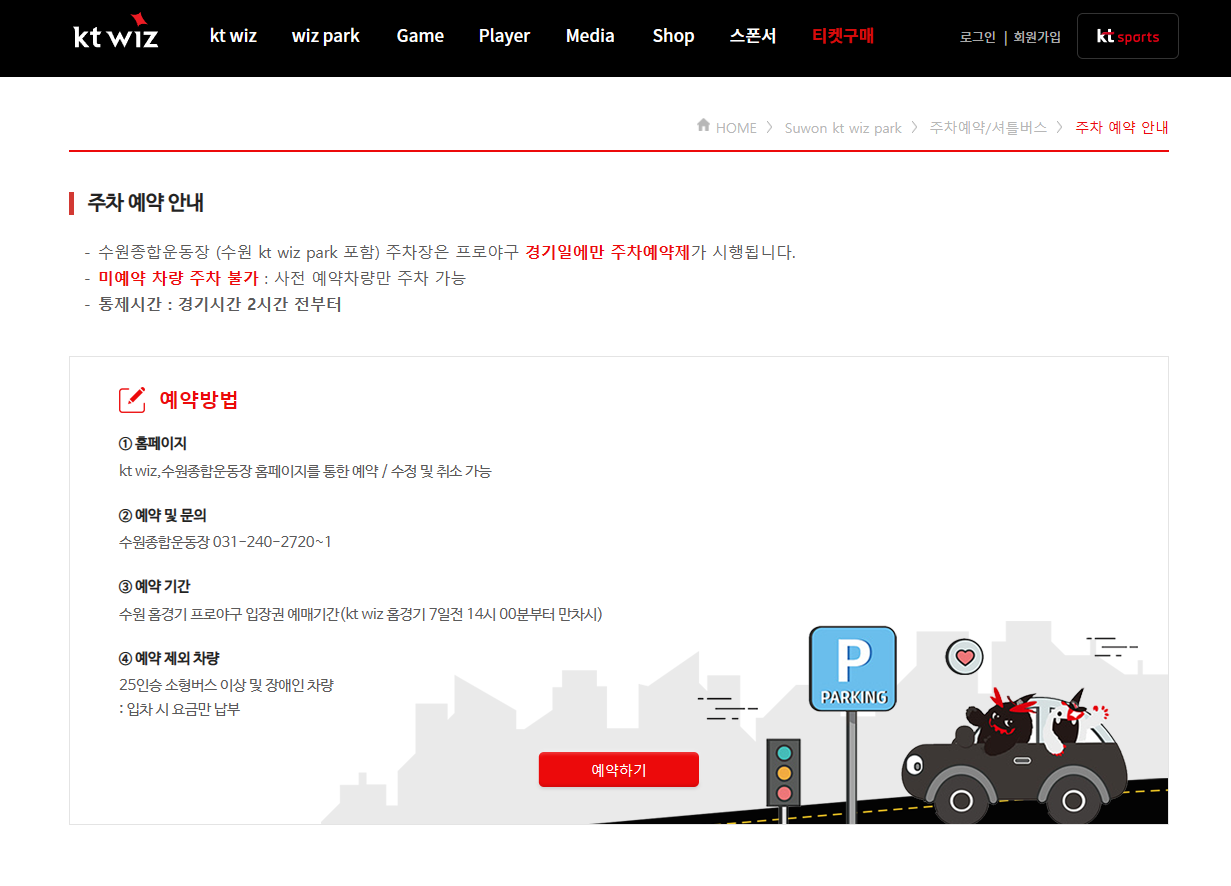Open the 티켓구매 menu

tap(843, 36)
